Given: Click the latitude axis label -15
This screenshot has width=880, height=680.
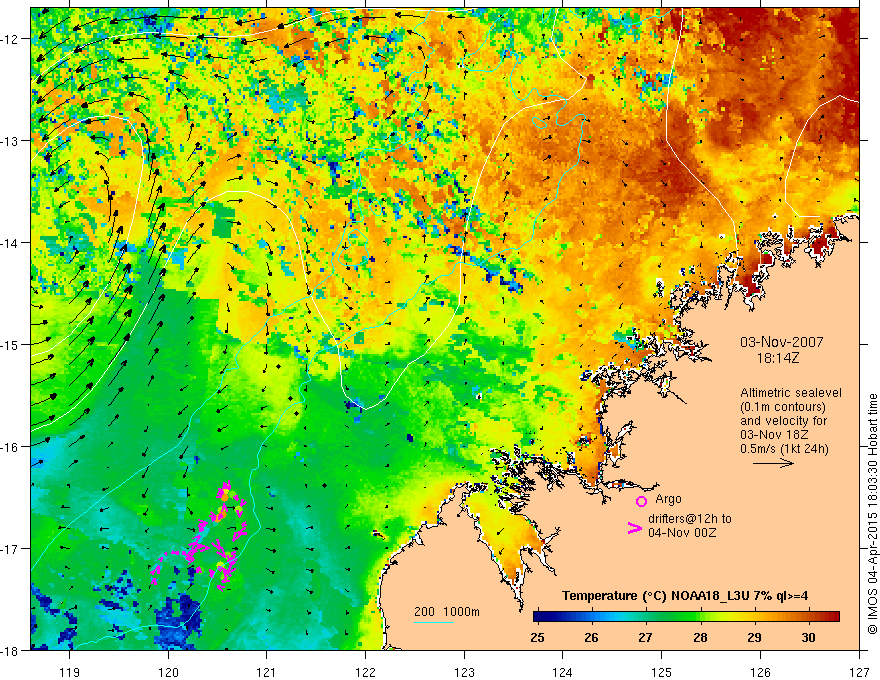Looking at the screenshot, I should tap(10, 344).
